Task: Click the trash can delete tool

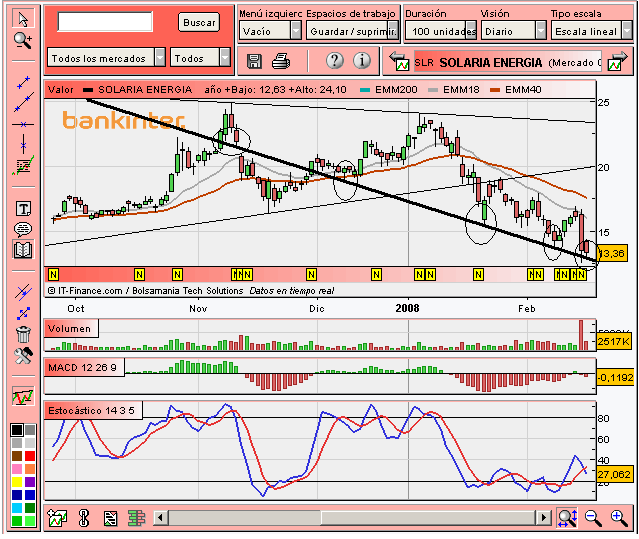Action: pyautogui.click(x=23, y=334)
